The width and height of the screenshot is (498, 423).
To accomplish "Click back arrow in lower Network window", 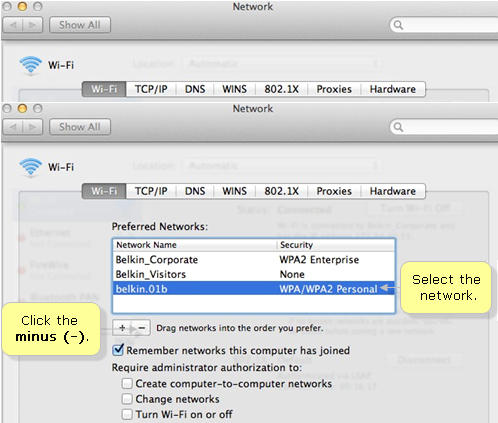I will pos(13,127).
